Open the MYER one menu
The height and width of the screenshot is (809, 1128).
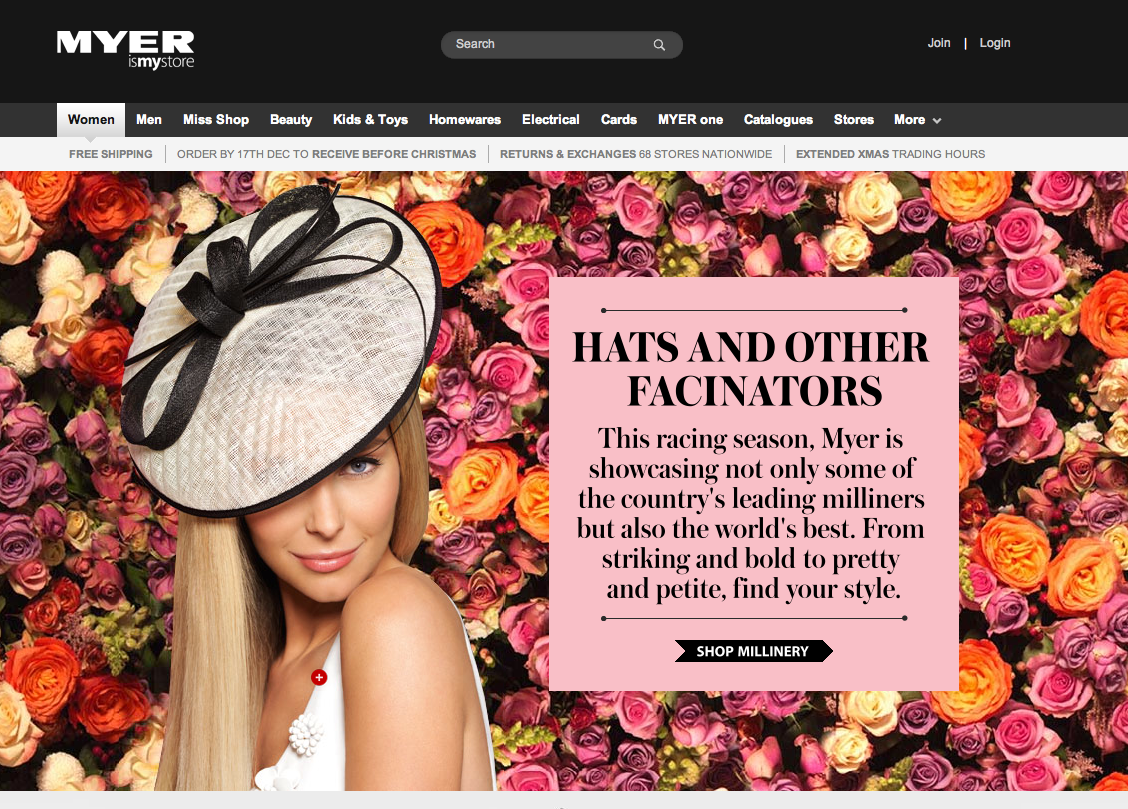point(691,119)
